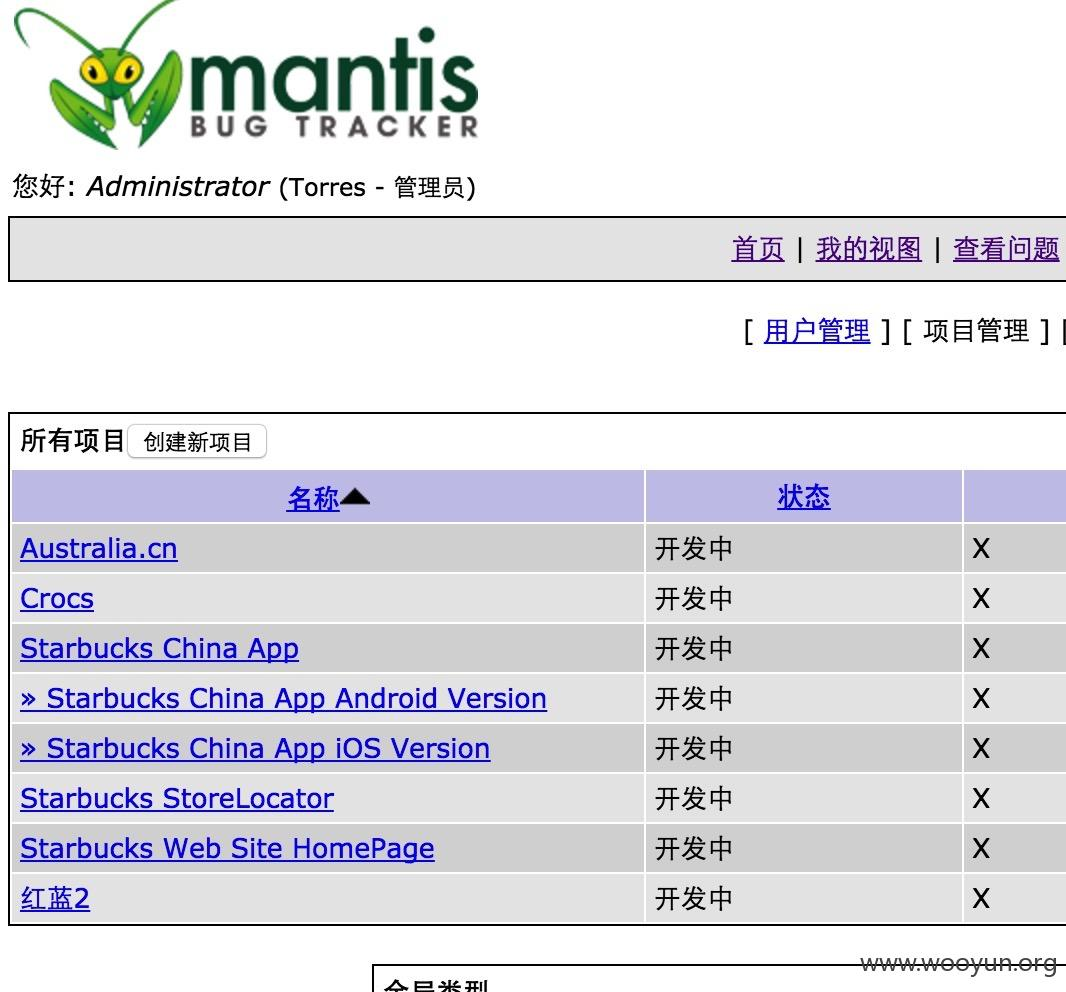Viewport: 1066px width, 992px height.
Task: Click 开发中 status in 红蓝2 row
Action: point(693,899)
